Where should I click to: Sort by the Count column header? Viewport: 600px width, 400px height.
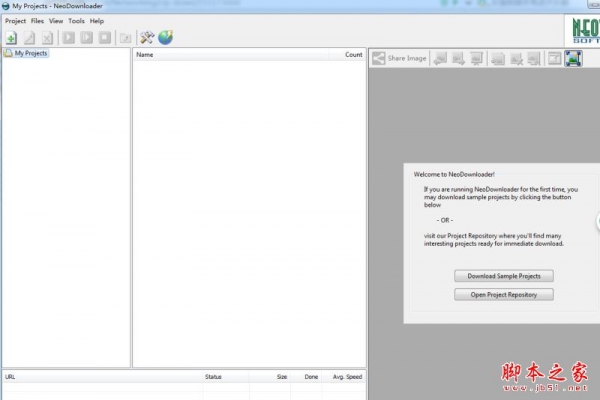pyautogui.click(x=347, y=55)
